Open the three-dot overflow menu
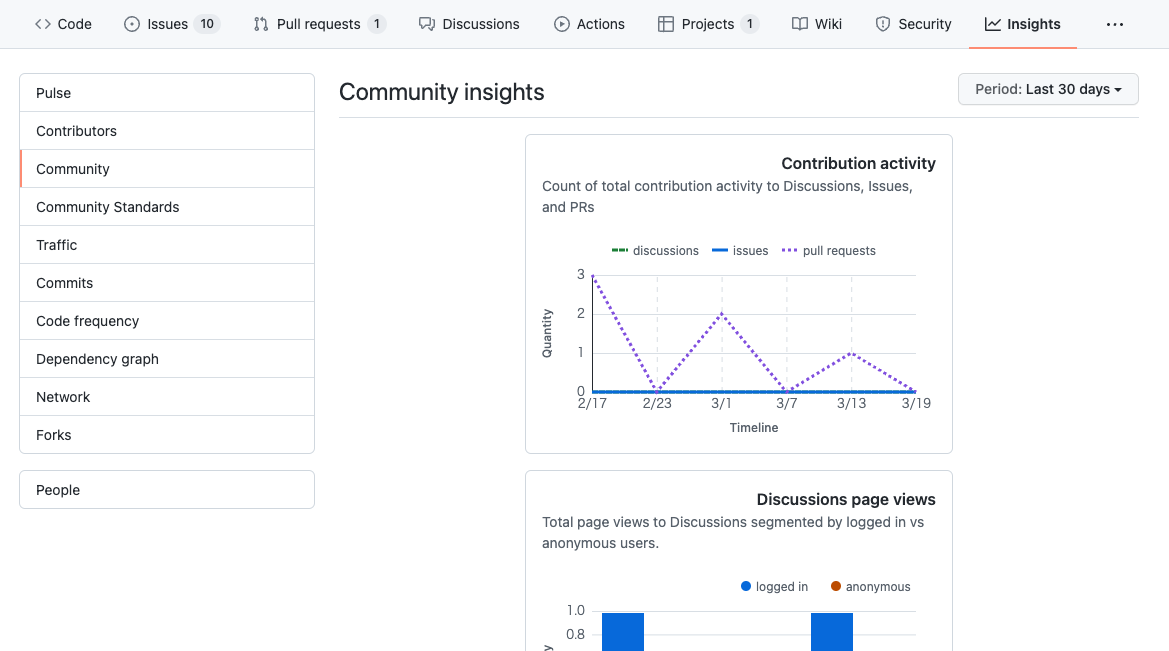 [x=1115, y=25]
